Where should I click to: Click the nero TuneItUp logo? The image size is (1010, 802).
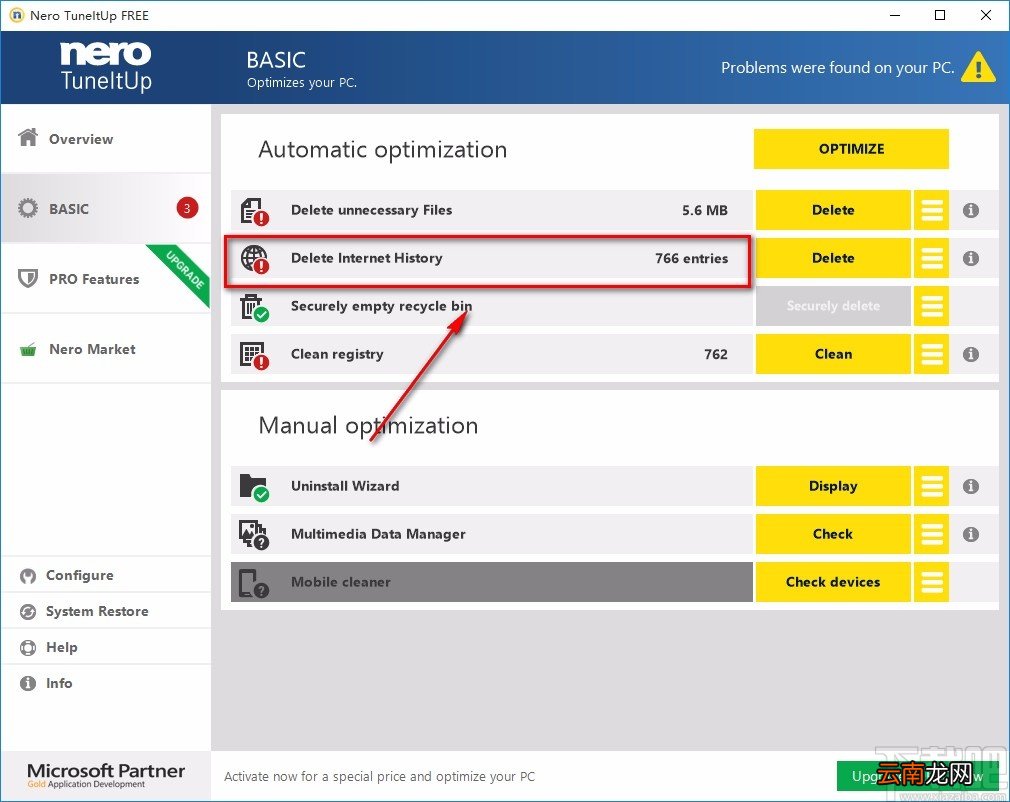[x=106, y=67]
